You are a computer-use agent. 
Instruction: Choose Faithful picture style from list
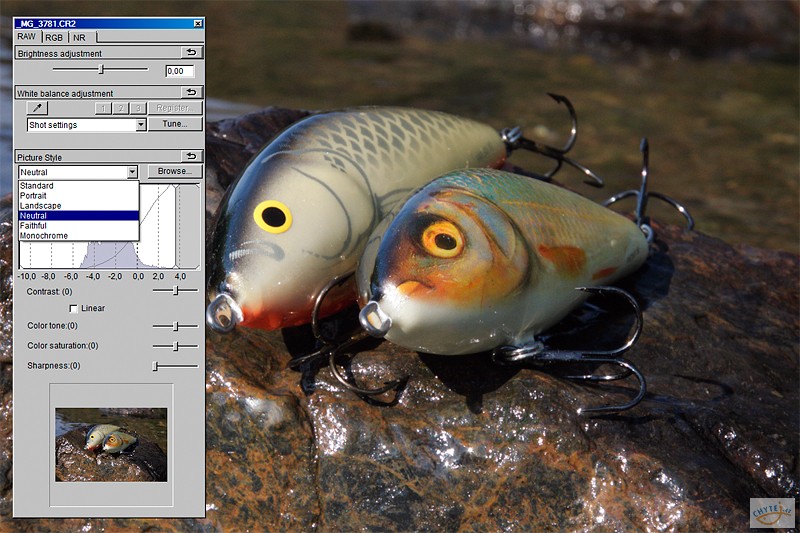click(x=79, y=225)
